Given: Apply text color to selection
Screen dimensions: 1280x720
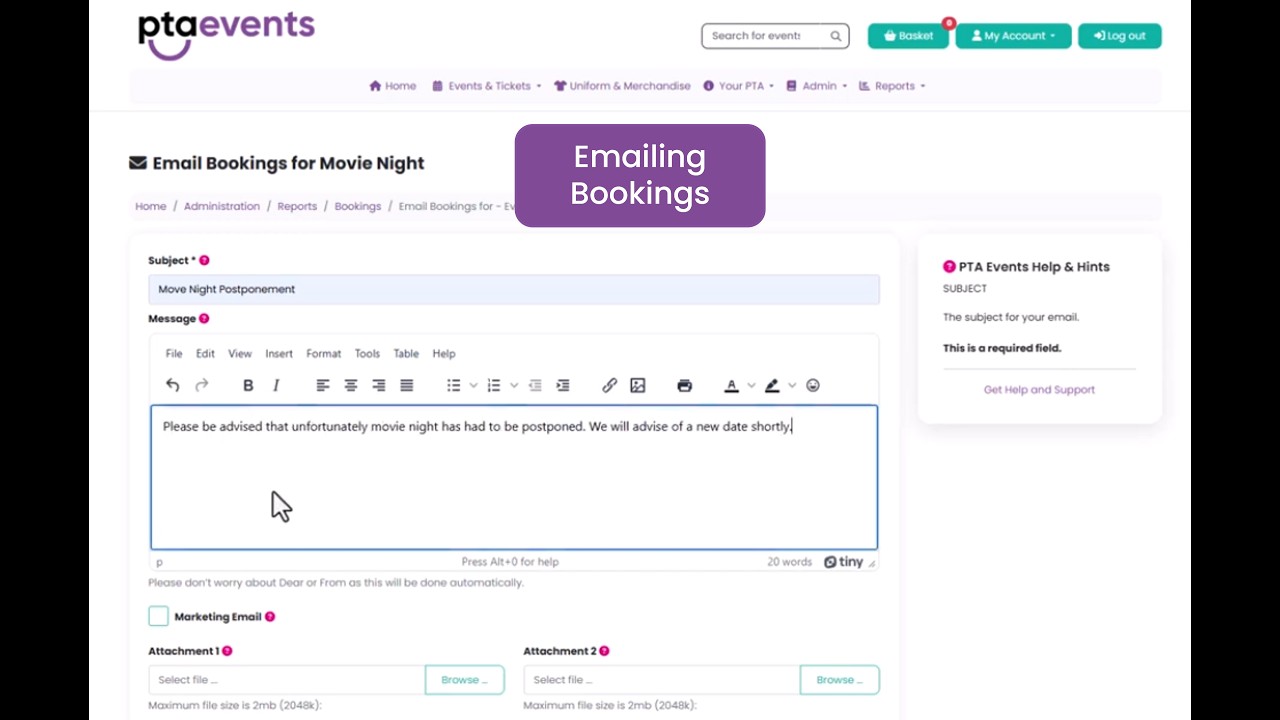Looking at the screenshot, I should tap(731, 385).
